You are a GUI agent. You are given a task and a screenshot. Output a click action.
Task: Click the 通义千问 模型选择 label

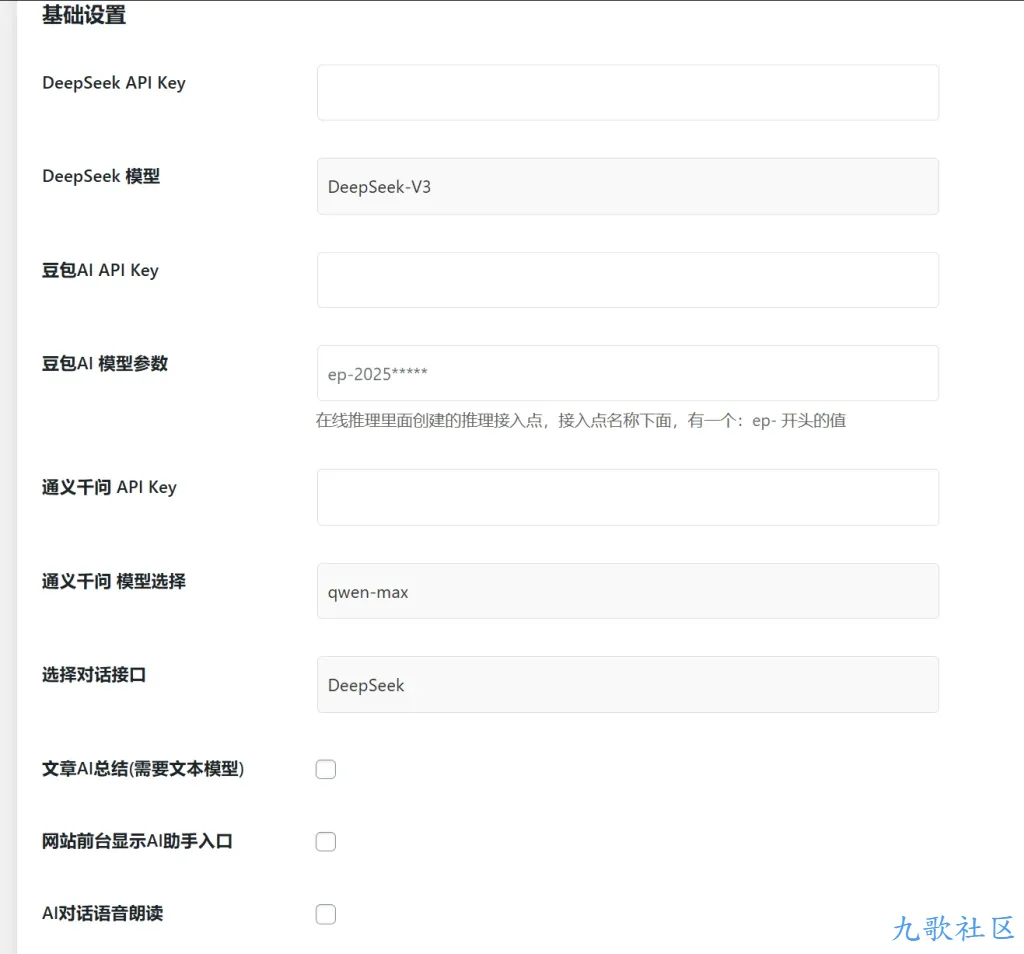pos(114,581)
